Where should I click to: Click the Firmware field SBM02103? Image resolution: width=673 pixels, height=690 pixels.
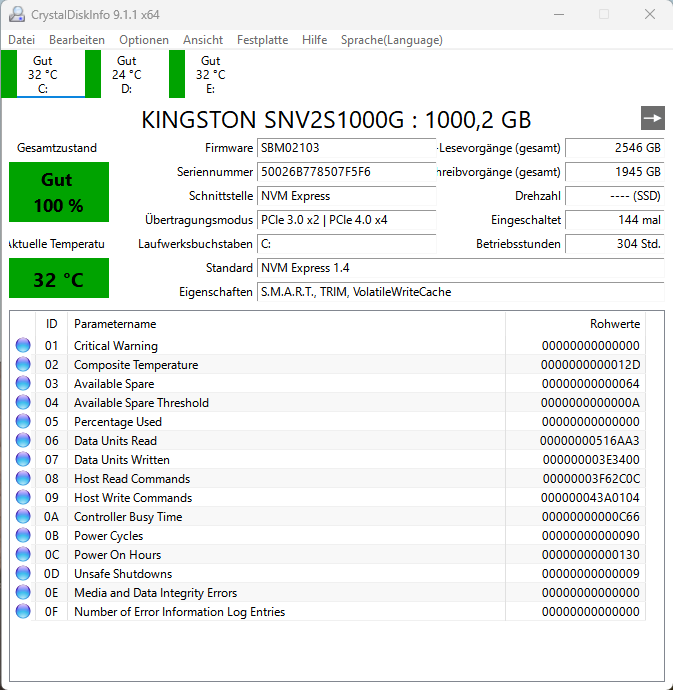tap(346, 148)
